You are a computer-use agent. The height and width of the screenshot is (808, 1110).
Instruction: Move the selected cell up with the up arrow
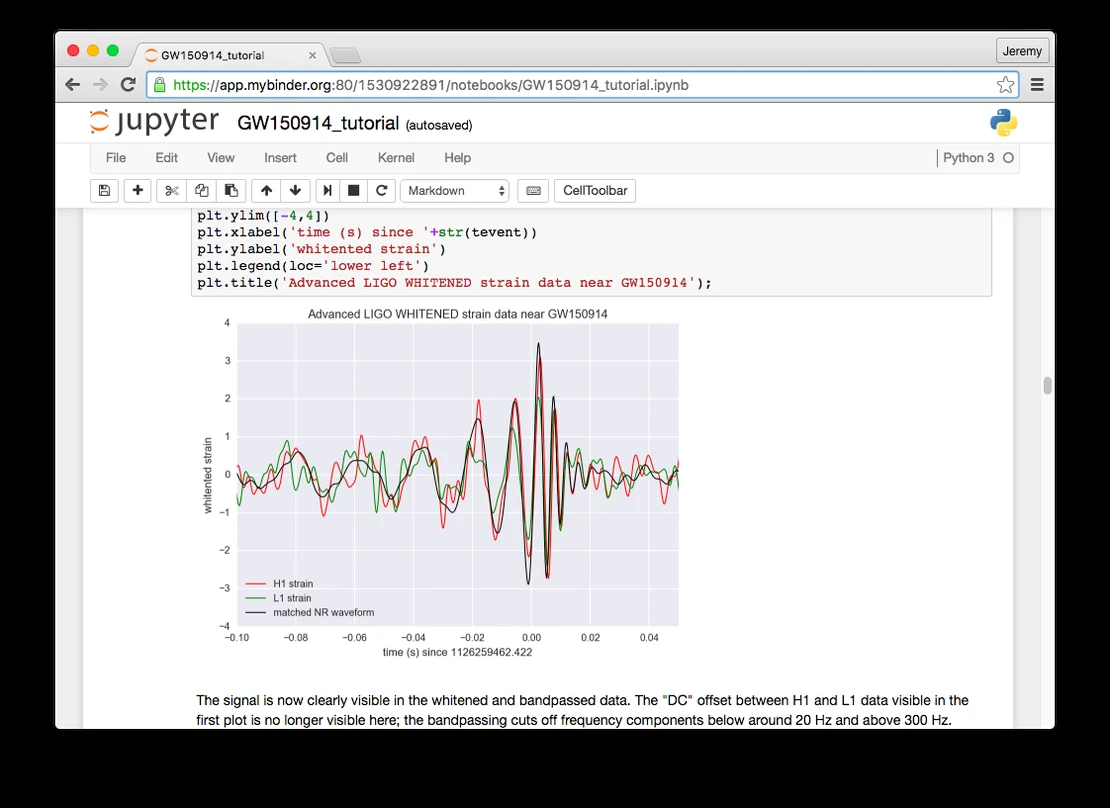[266, 190]
